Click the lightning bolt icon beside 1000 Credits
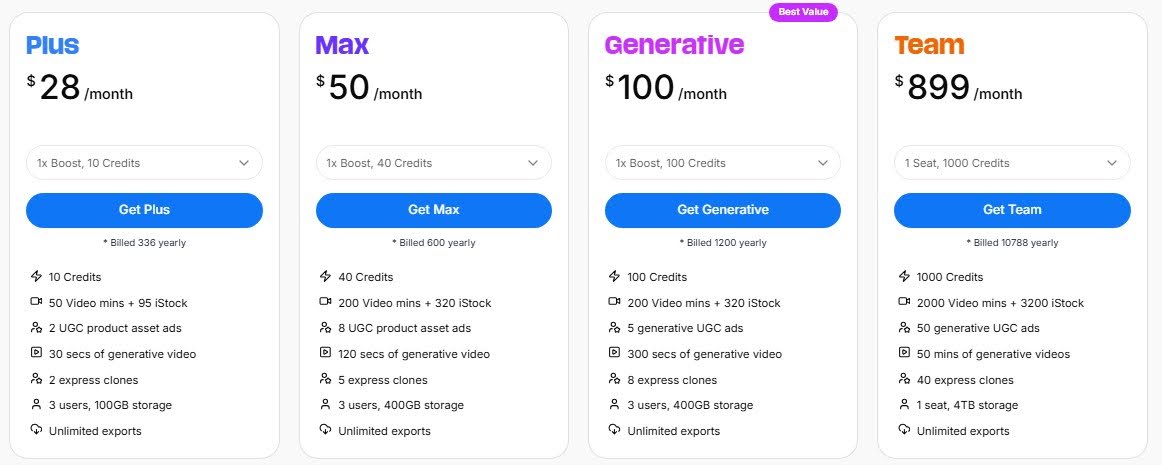The width and height of the screenshot is (1162, 465). [x=904, y=277]
